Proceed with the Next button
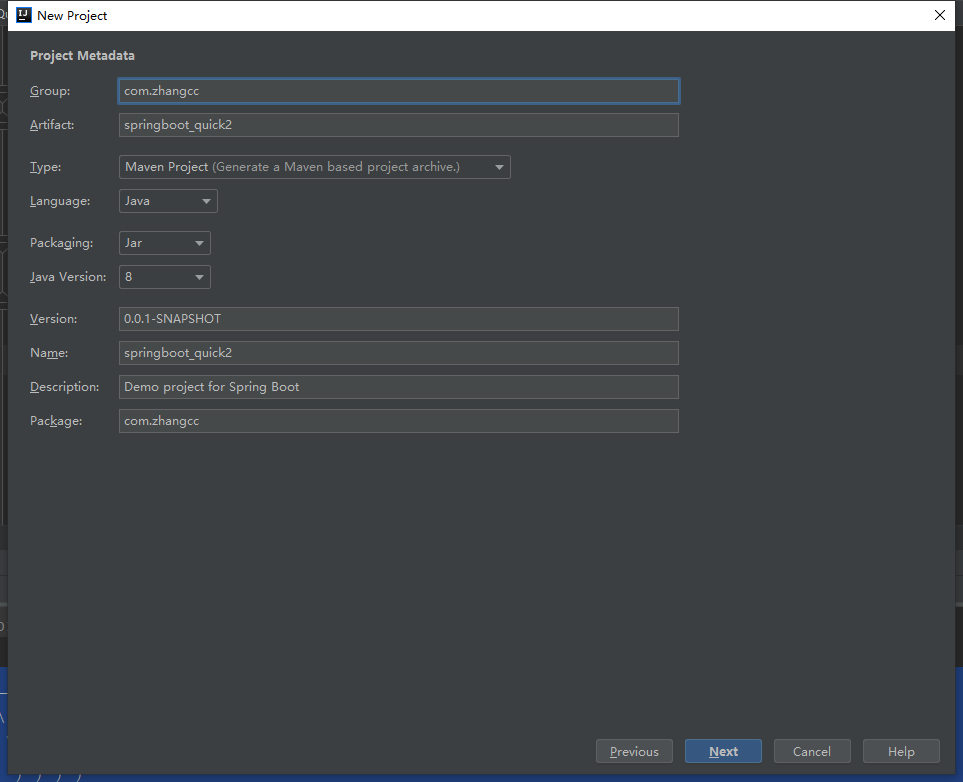Image resolution: width=963 pixels, height=782 pixels. click(723, 751)
